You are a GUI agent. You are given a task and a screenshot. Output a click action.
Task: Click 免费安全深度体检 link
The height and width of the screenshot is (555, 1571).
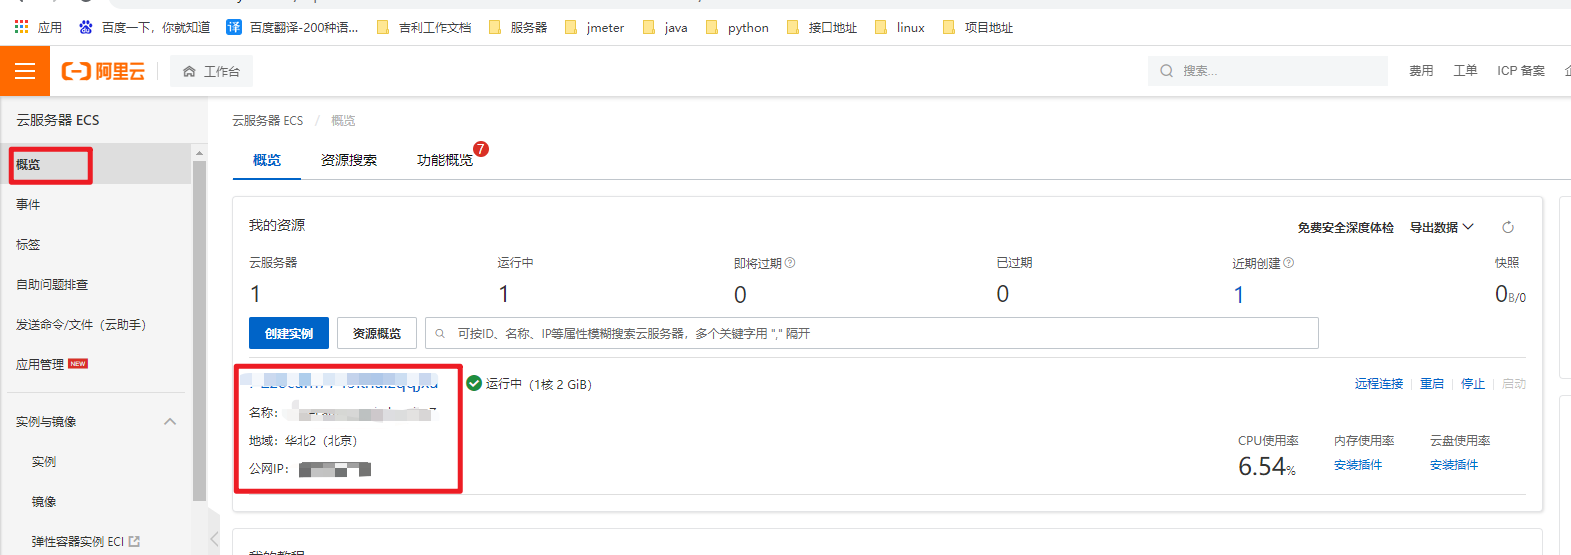click(1345, 227)
